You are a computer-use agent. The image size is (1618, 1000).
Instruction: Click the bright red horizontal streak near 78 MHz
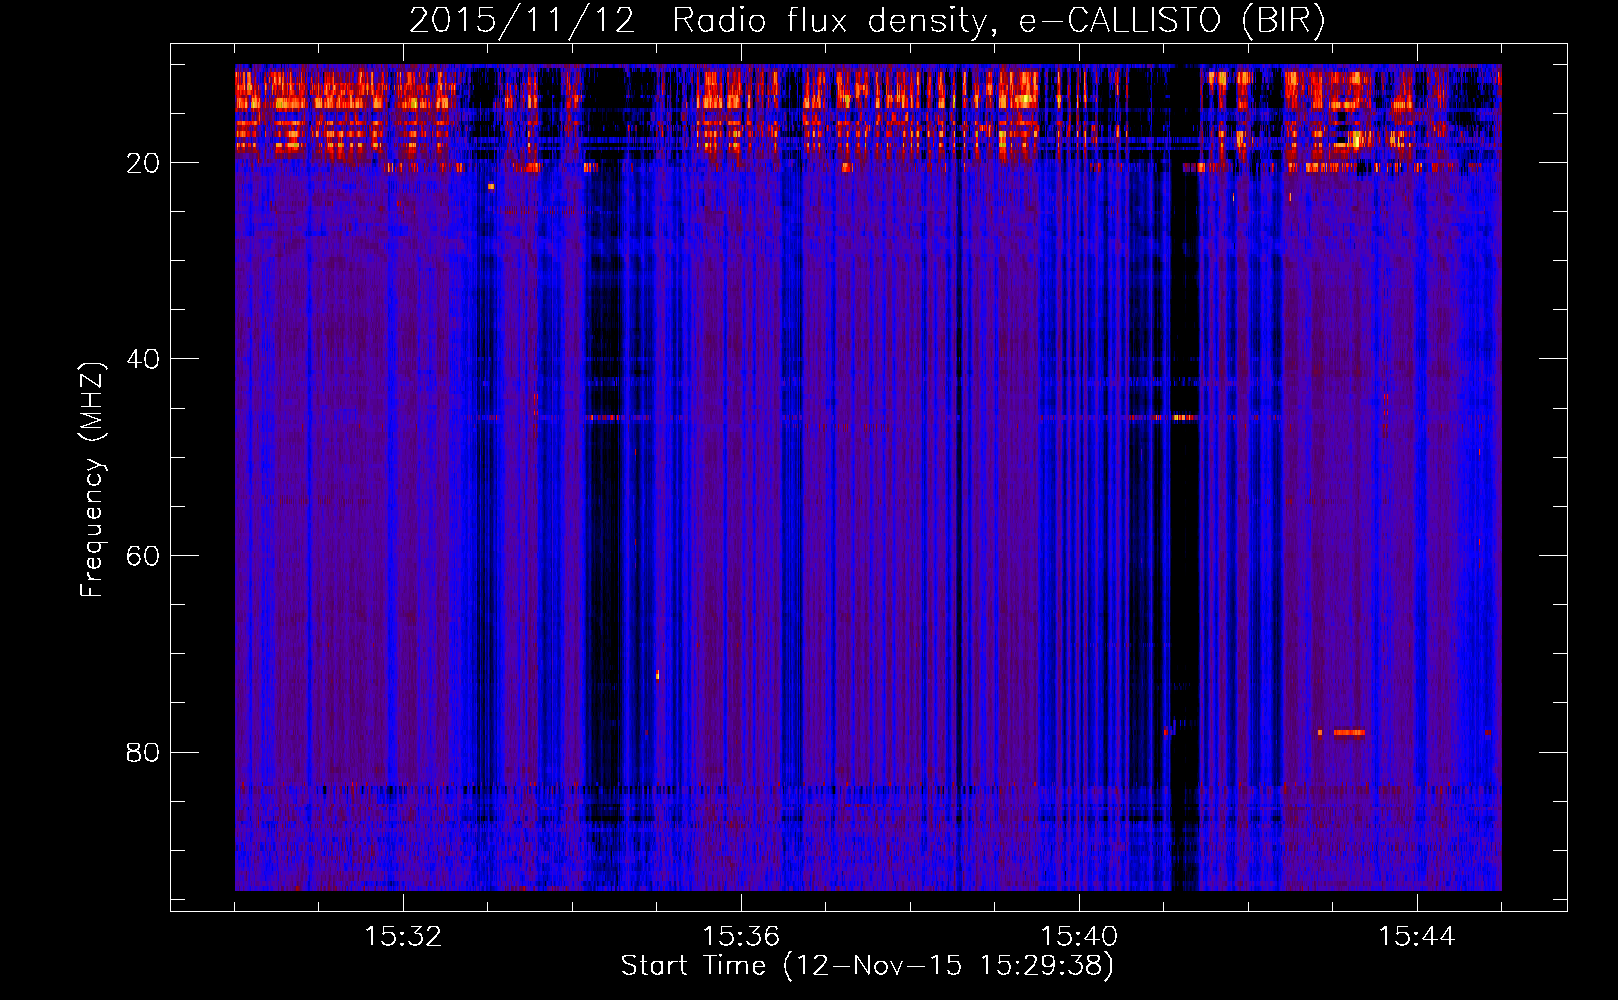pyautogui.click(x=1348, y=733)
